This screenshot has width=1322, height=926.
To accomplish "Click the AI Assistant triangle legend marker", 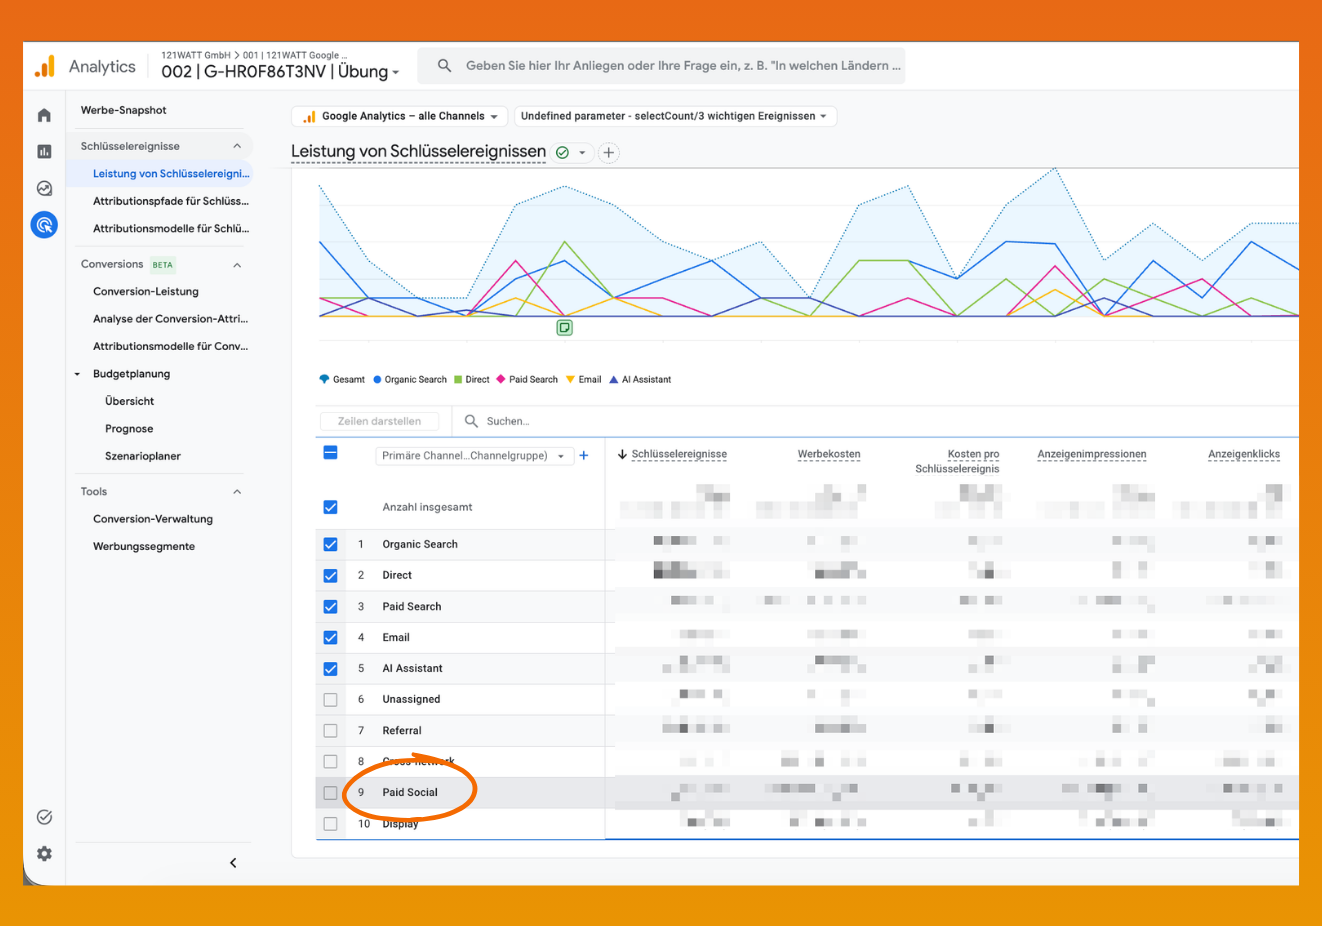I will pyautogui.click(x=614, y=380).
